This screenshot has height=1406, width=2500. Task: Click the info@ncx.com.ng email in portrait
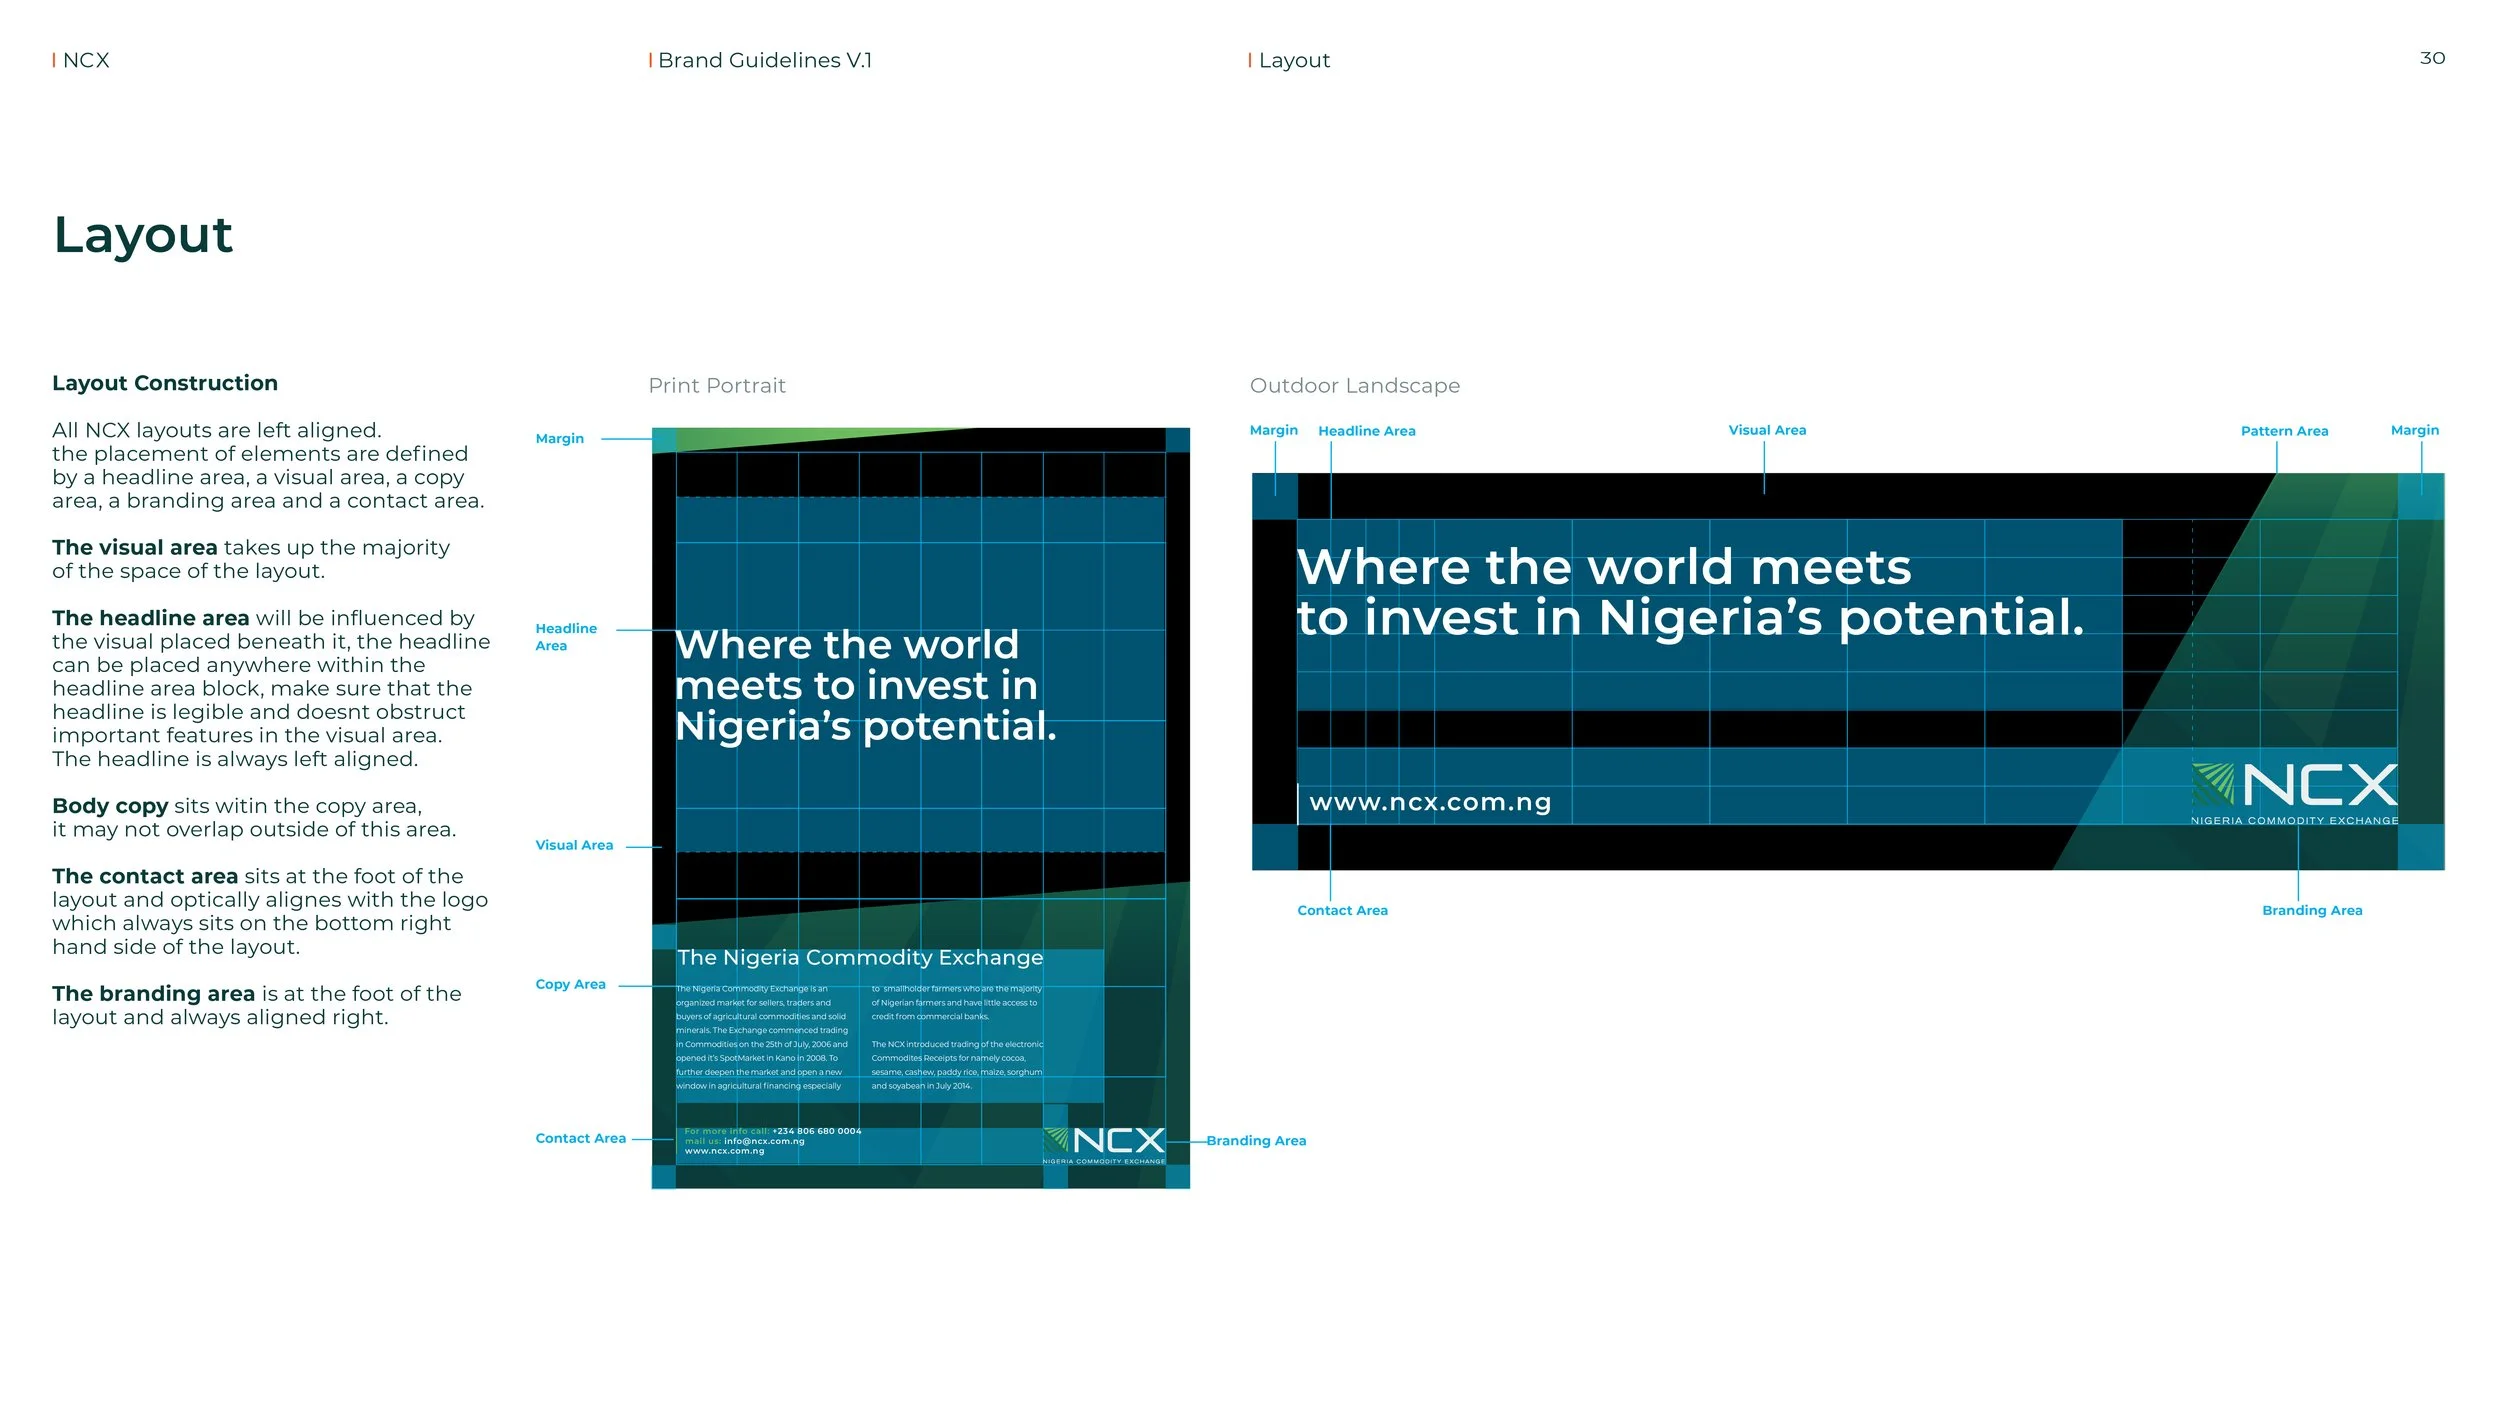[x=764, y=1141]
